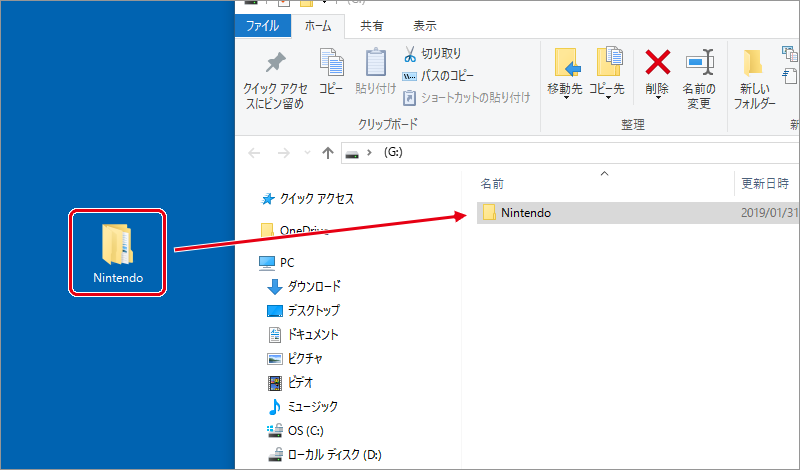The width and height of the screenshot is (800, 470).
Task: Click the Back navigation arrow
Action: point(254,153)
